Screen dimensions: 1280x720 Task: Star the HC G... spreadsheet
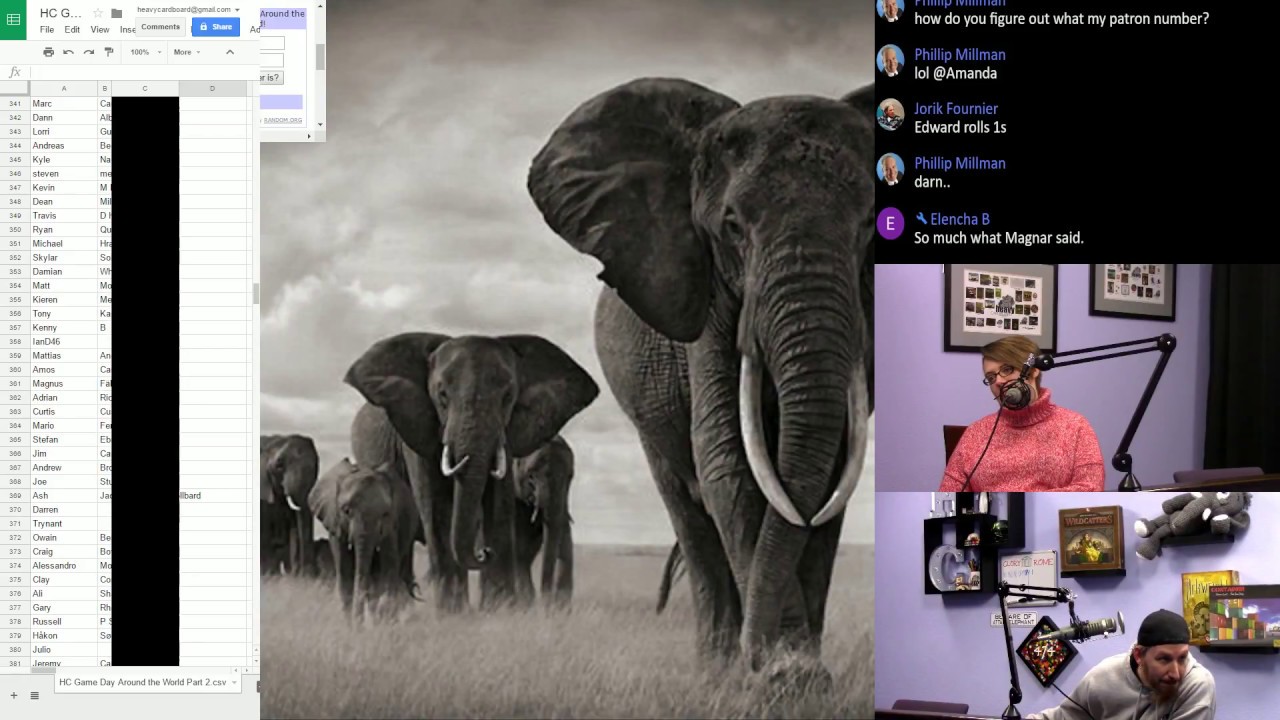point(98,13)
